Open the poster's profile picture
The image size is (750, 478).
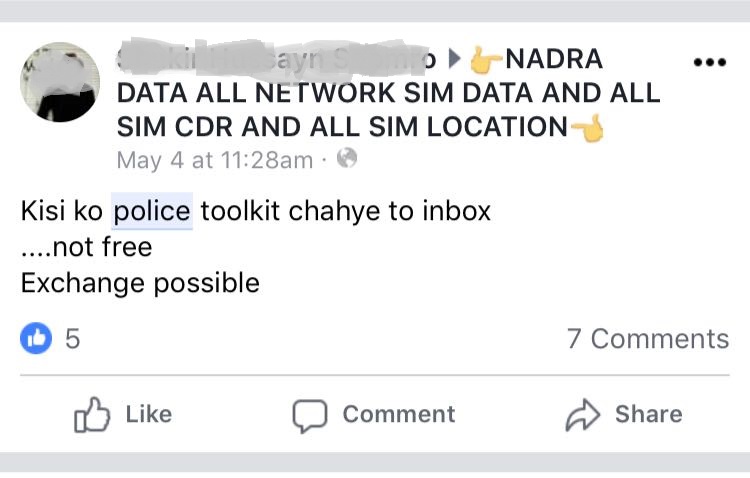point(60,82)
